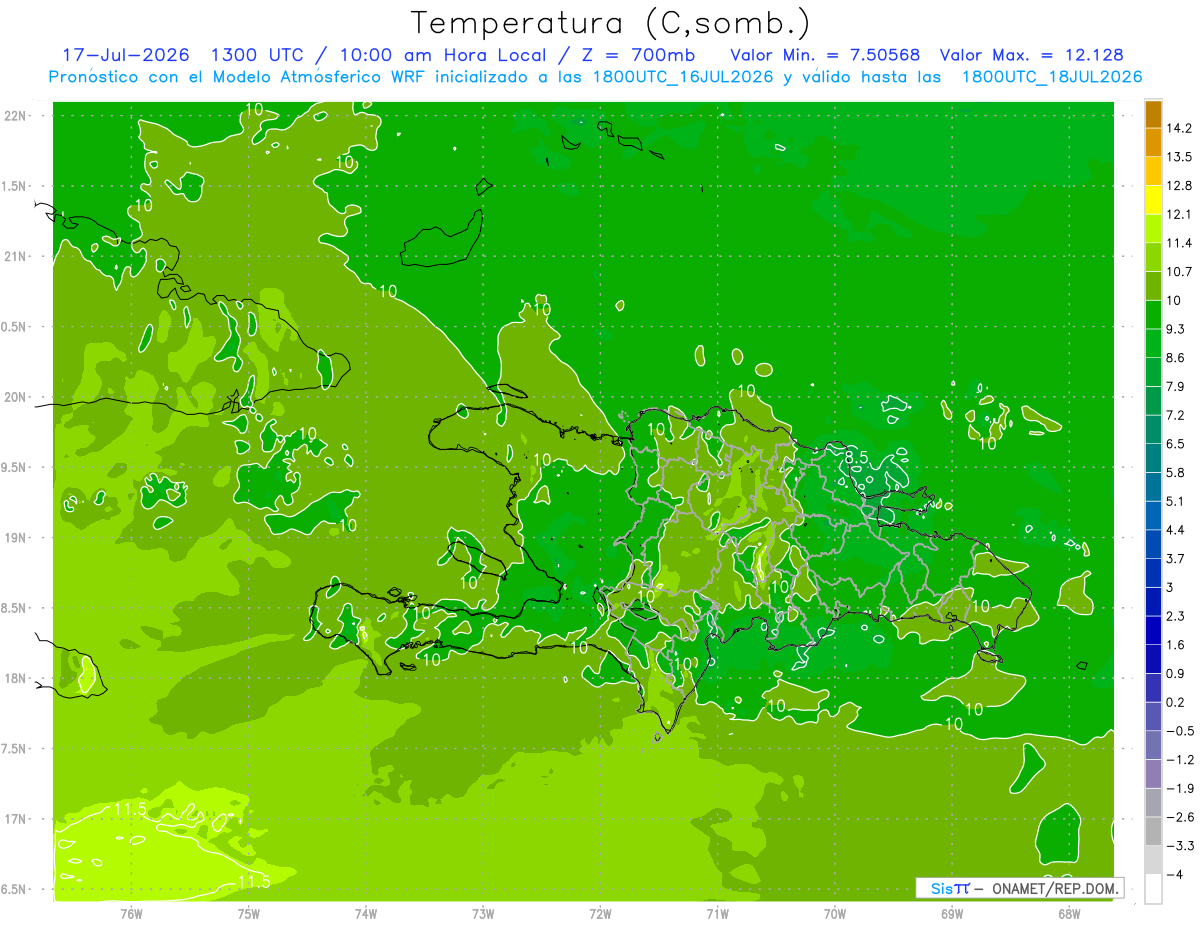Click the 20N latitude axis label
The width and height of the screenshot is (1200, 927).
click(16, 397)
